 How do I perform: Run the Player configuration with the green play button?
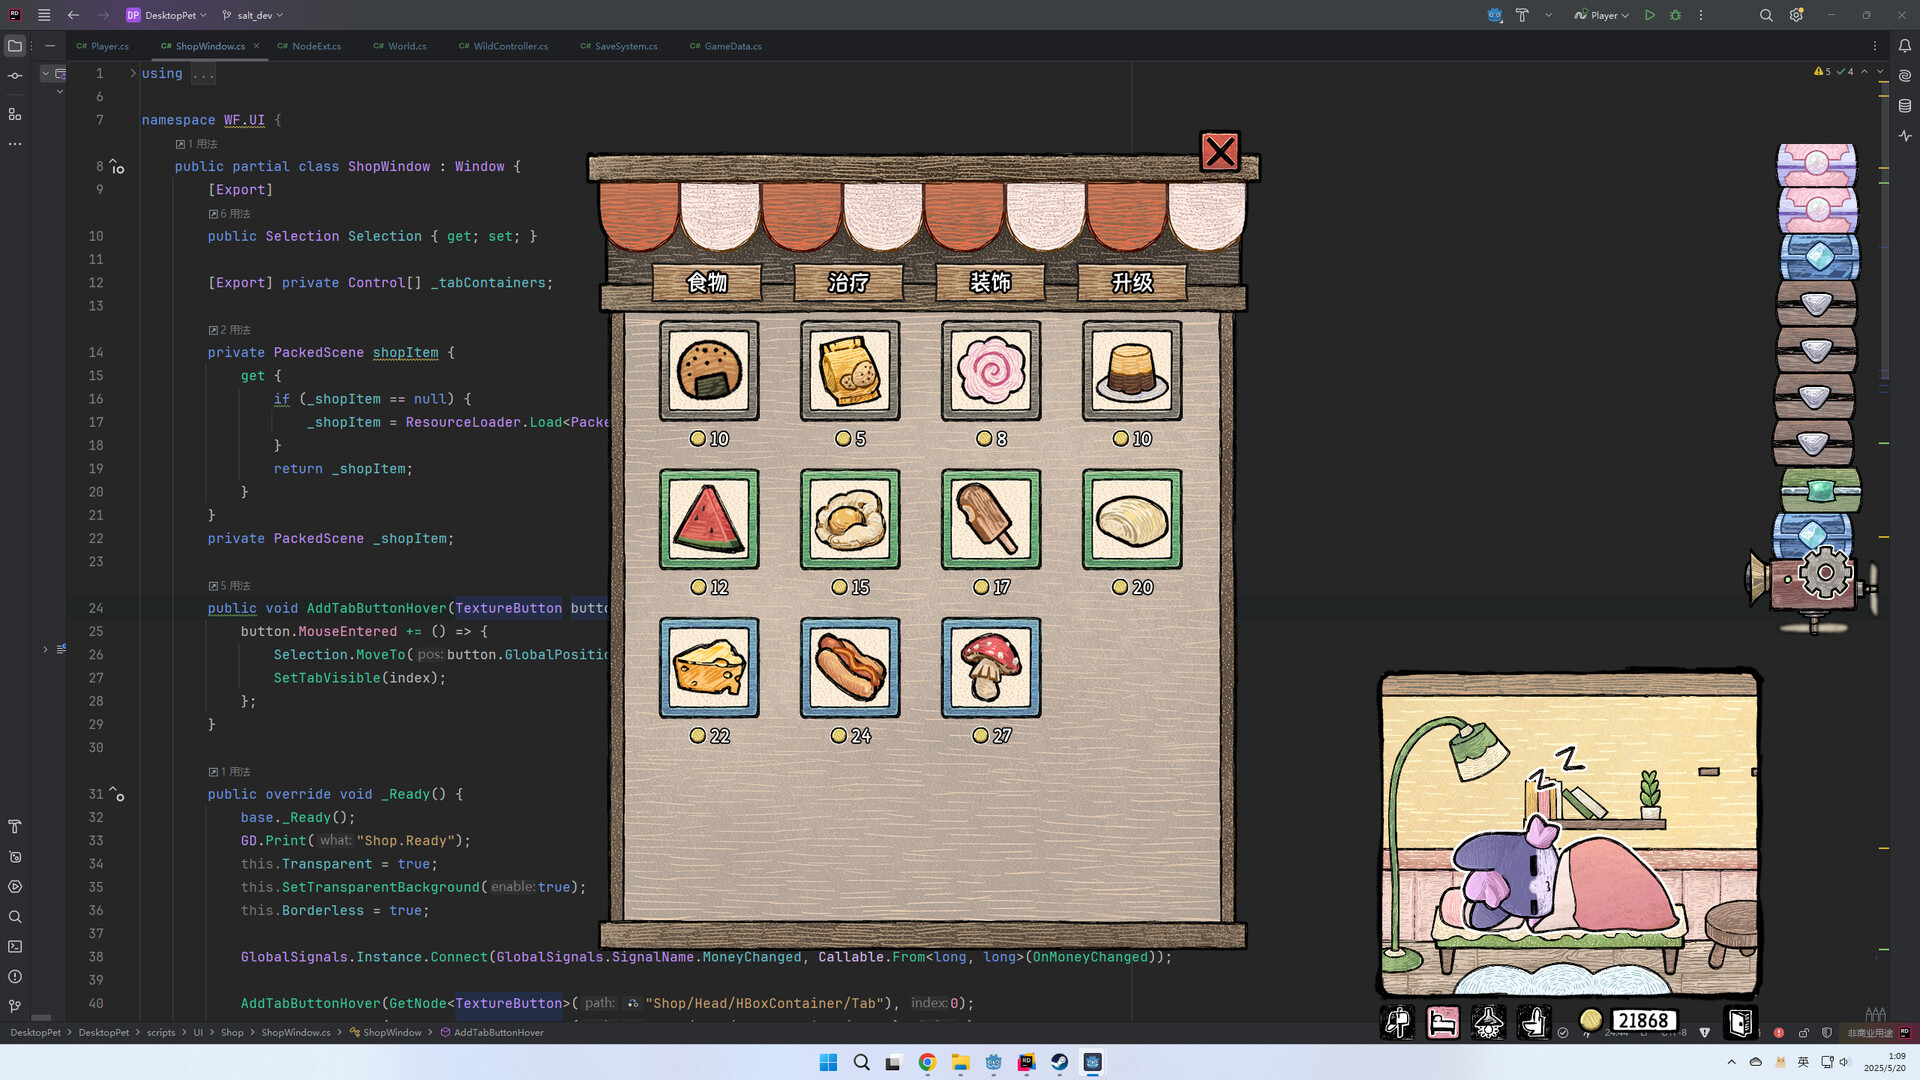pos(1649,15)
